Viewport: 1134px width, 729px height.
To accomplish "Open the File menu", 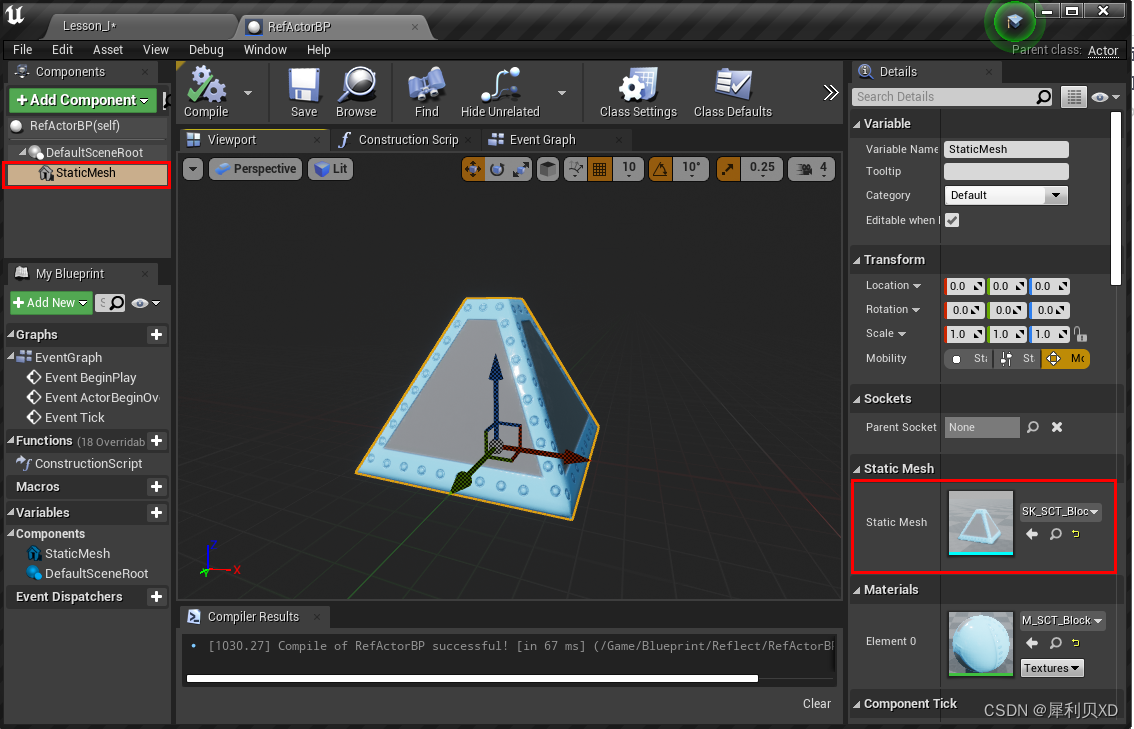I will pos(22,49).
